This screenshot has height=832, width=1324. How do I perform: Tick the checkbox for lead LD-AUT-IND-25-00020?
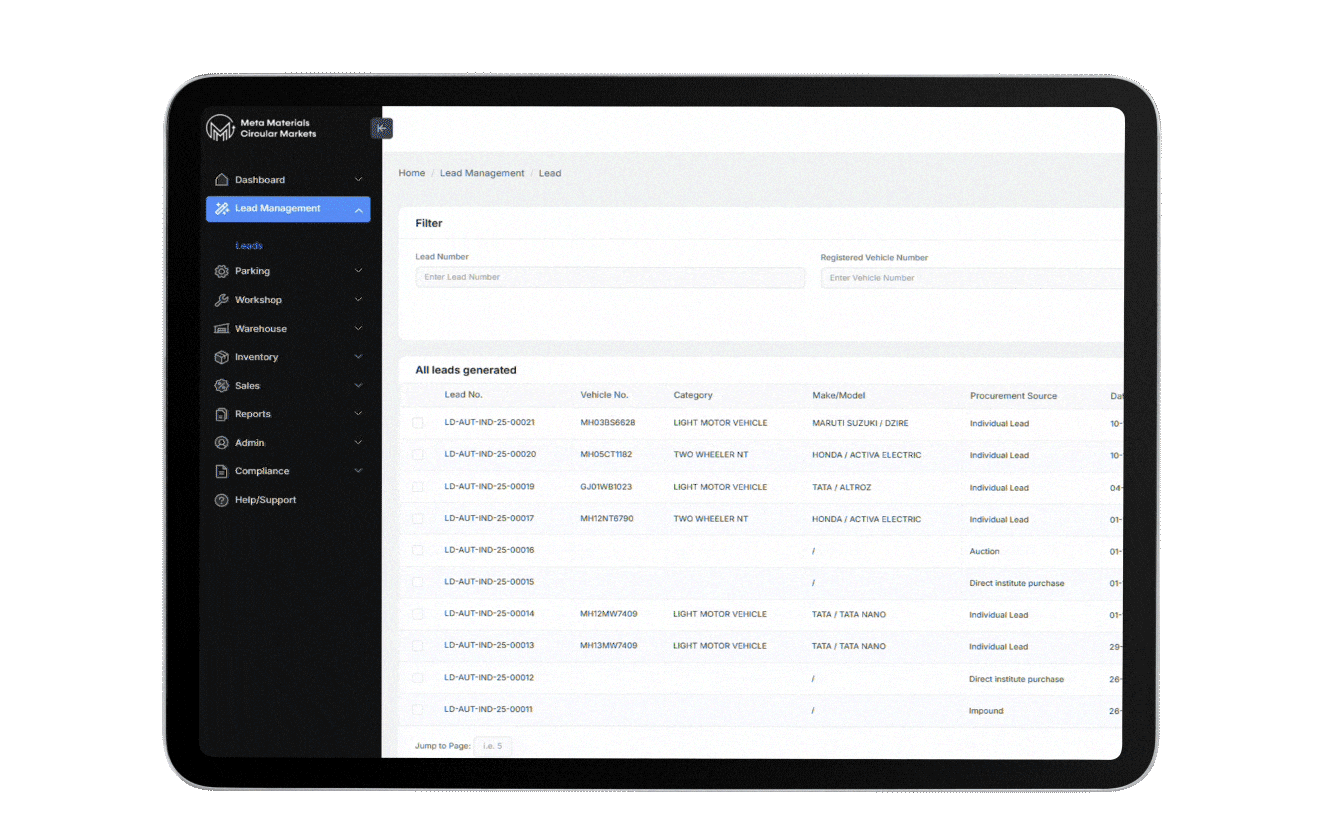418,455
